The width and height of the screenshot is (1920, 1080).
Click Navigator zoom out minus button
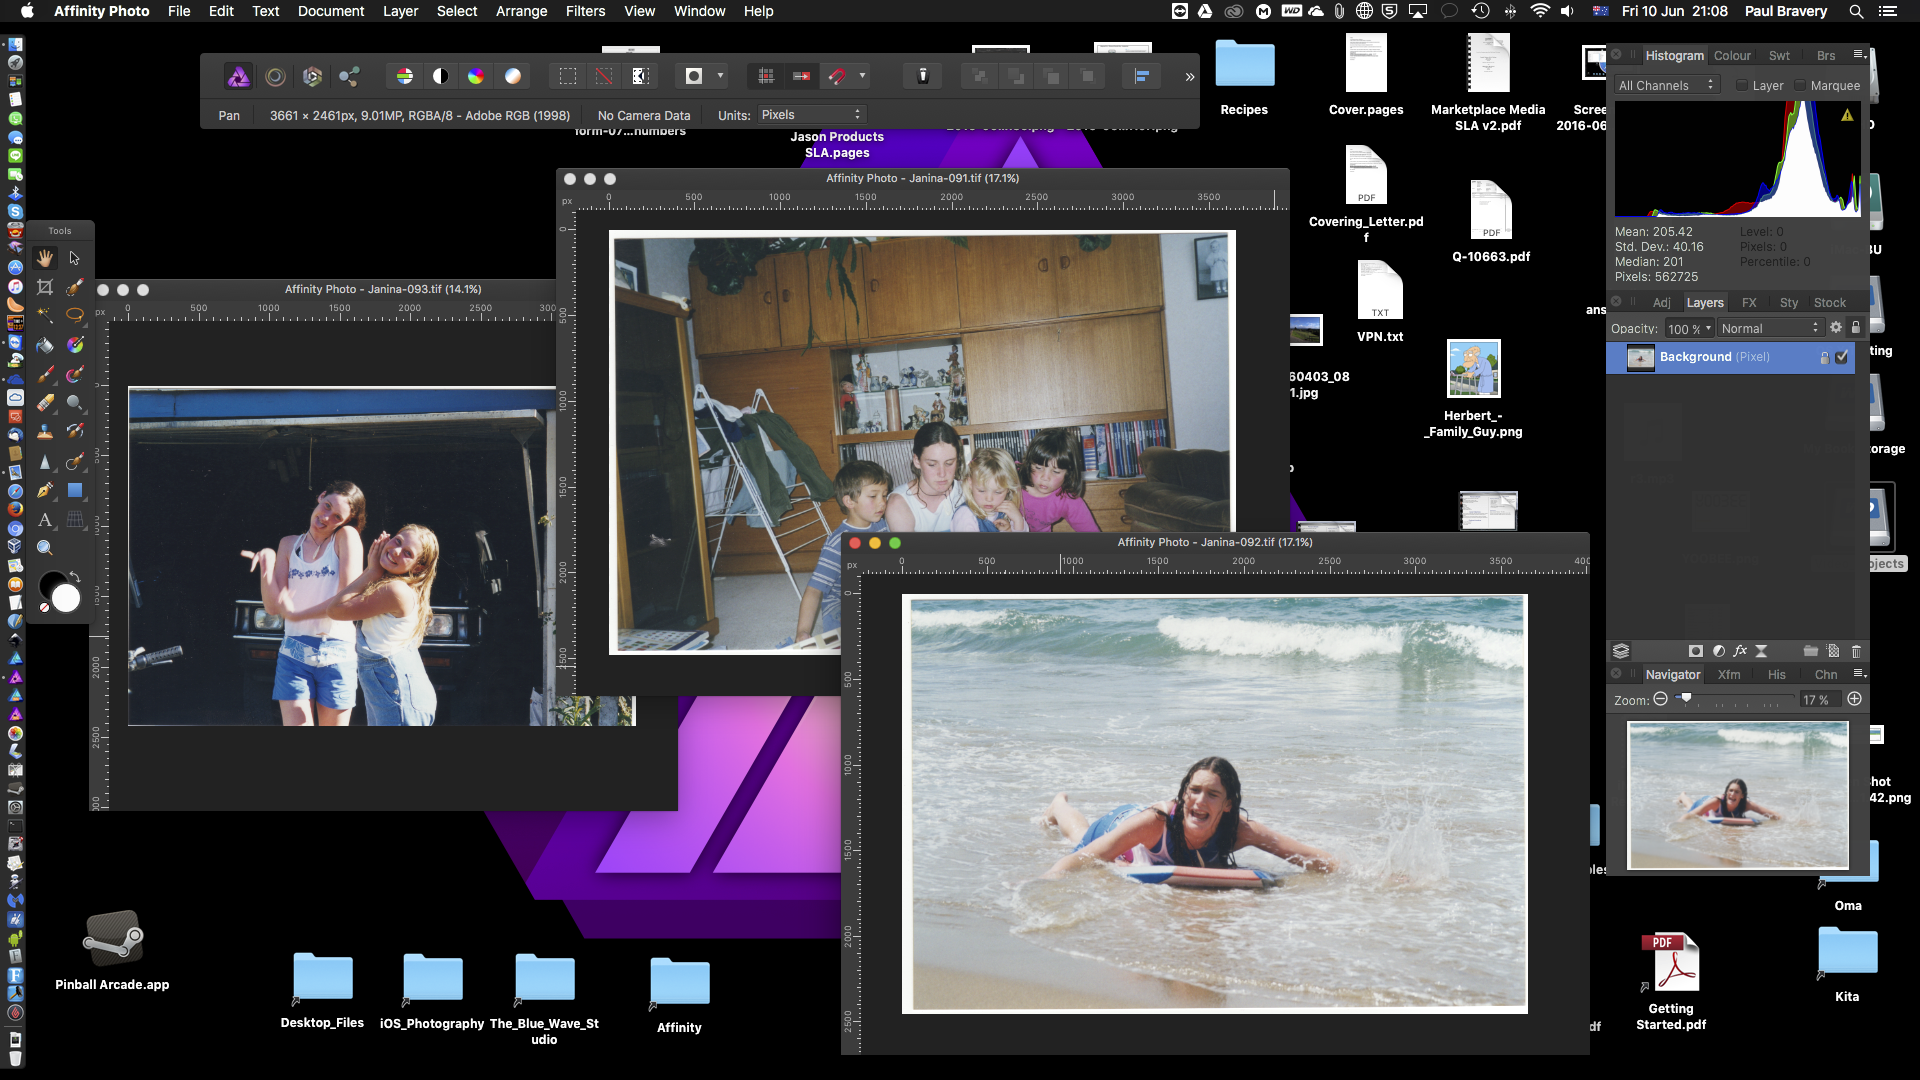point(1660,699)
